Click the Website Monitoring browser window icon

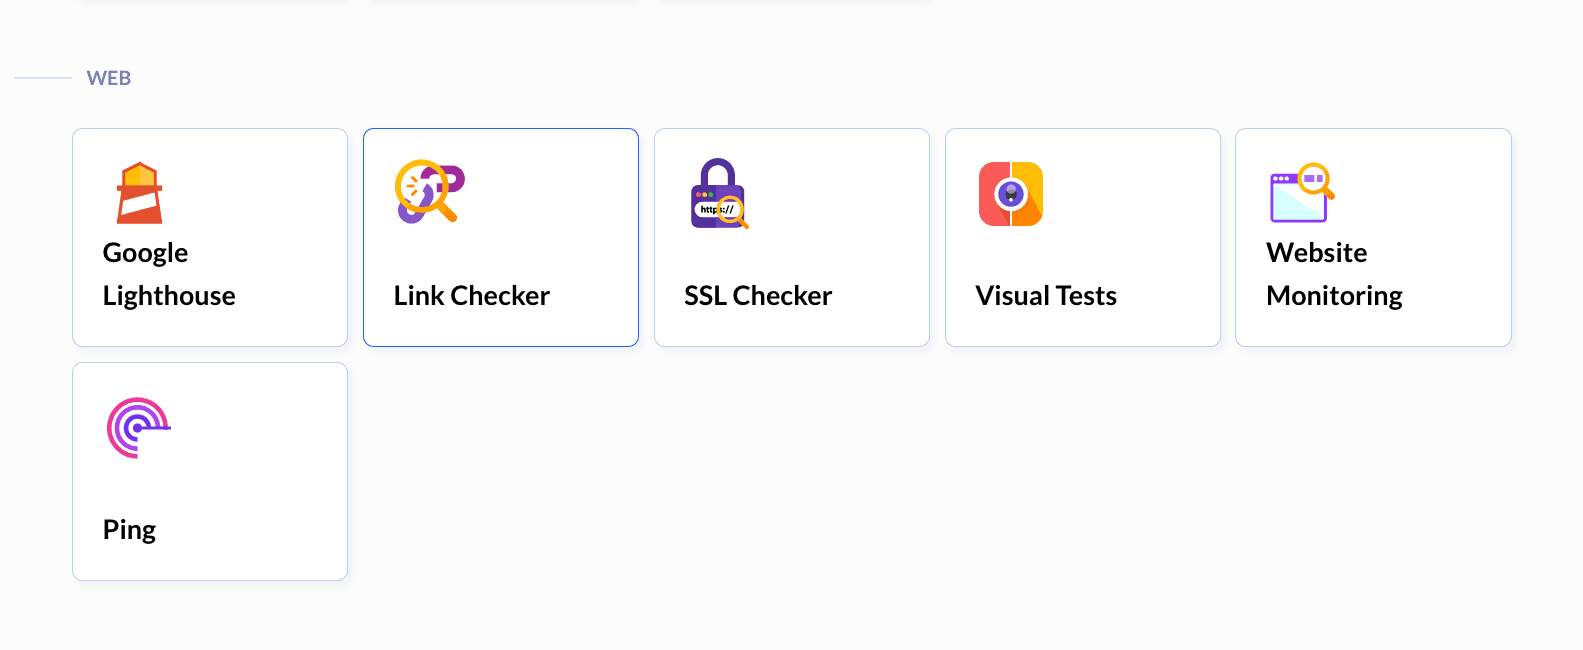pyautogui.click(x=1299, y=197)
